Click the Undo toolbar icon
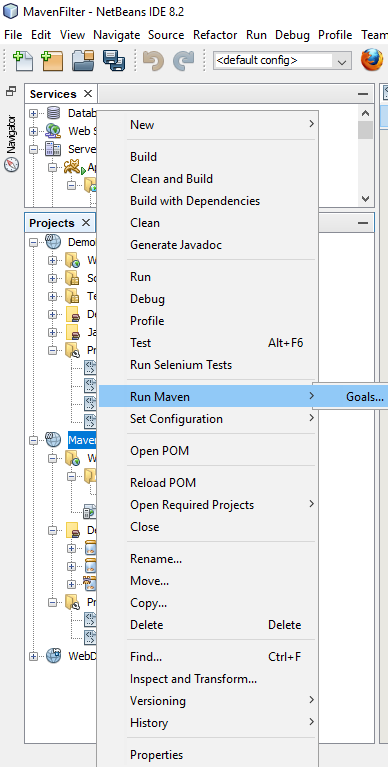Image resolution: width=388 pixels, height=767 pixels. (153, 61)
